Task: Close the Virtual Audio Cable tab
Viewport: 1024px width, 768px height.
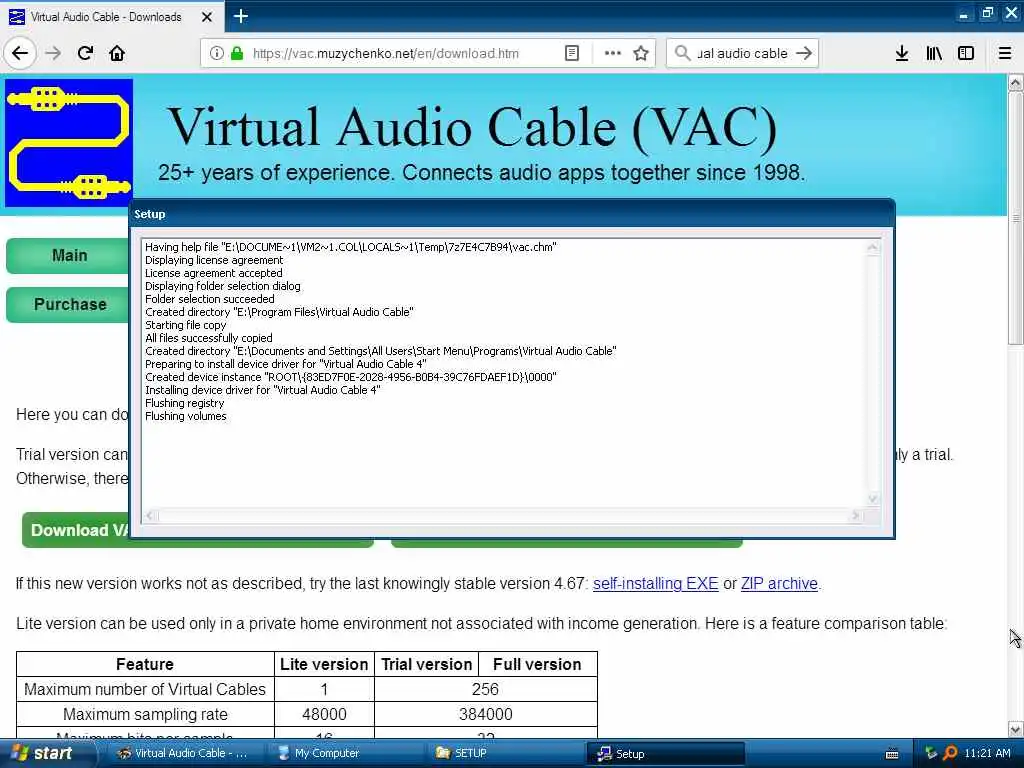Action: [x=207, y=17]
